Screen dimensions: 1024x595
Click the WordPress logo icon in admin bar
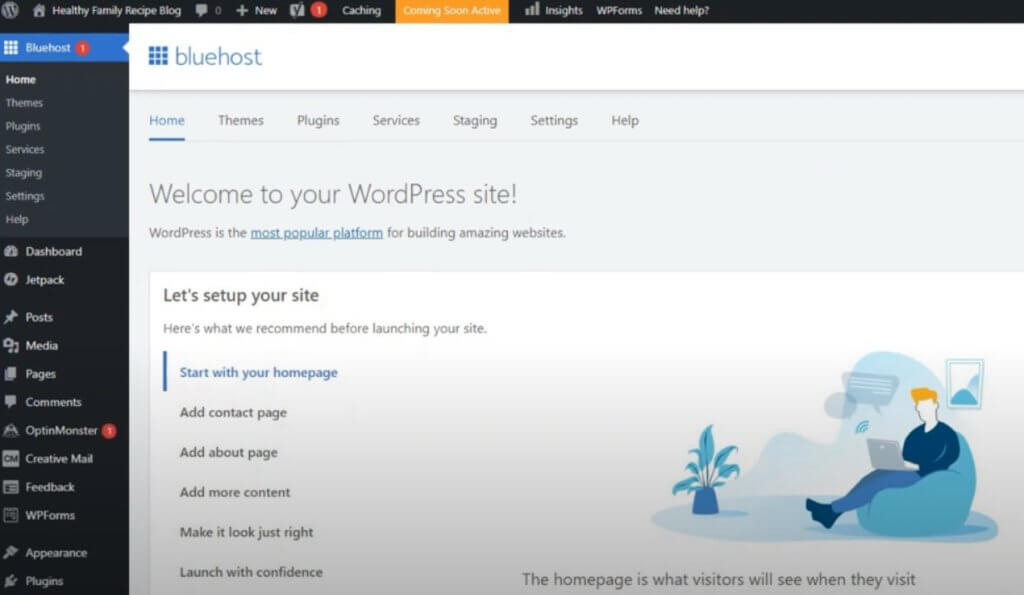point(10,10)
